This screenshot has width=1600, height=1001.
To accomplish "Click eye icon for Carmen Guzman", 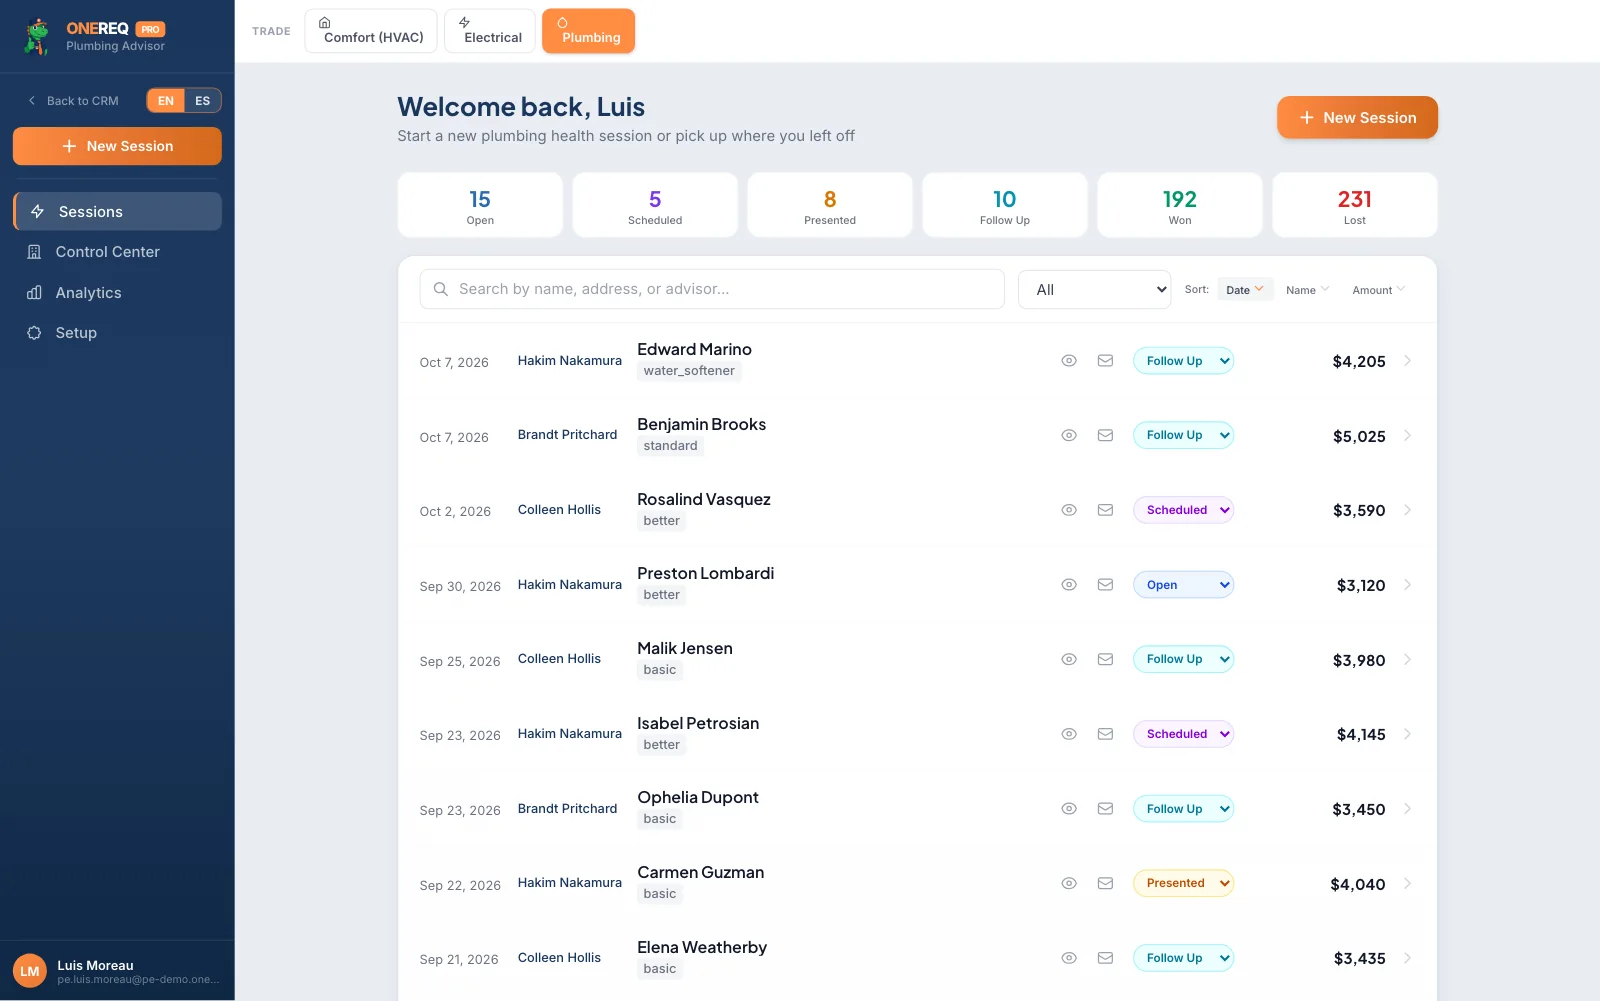I will point(1069,883).
